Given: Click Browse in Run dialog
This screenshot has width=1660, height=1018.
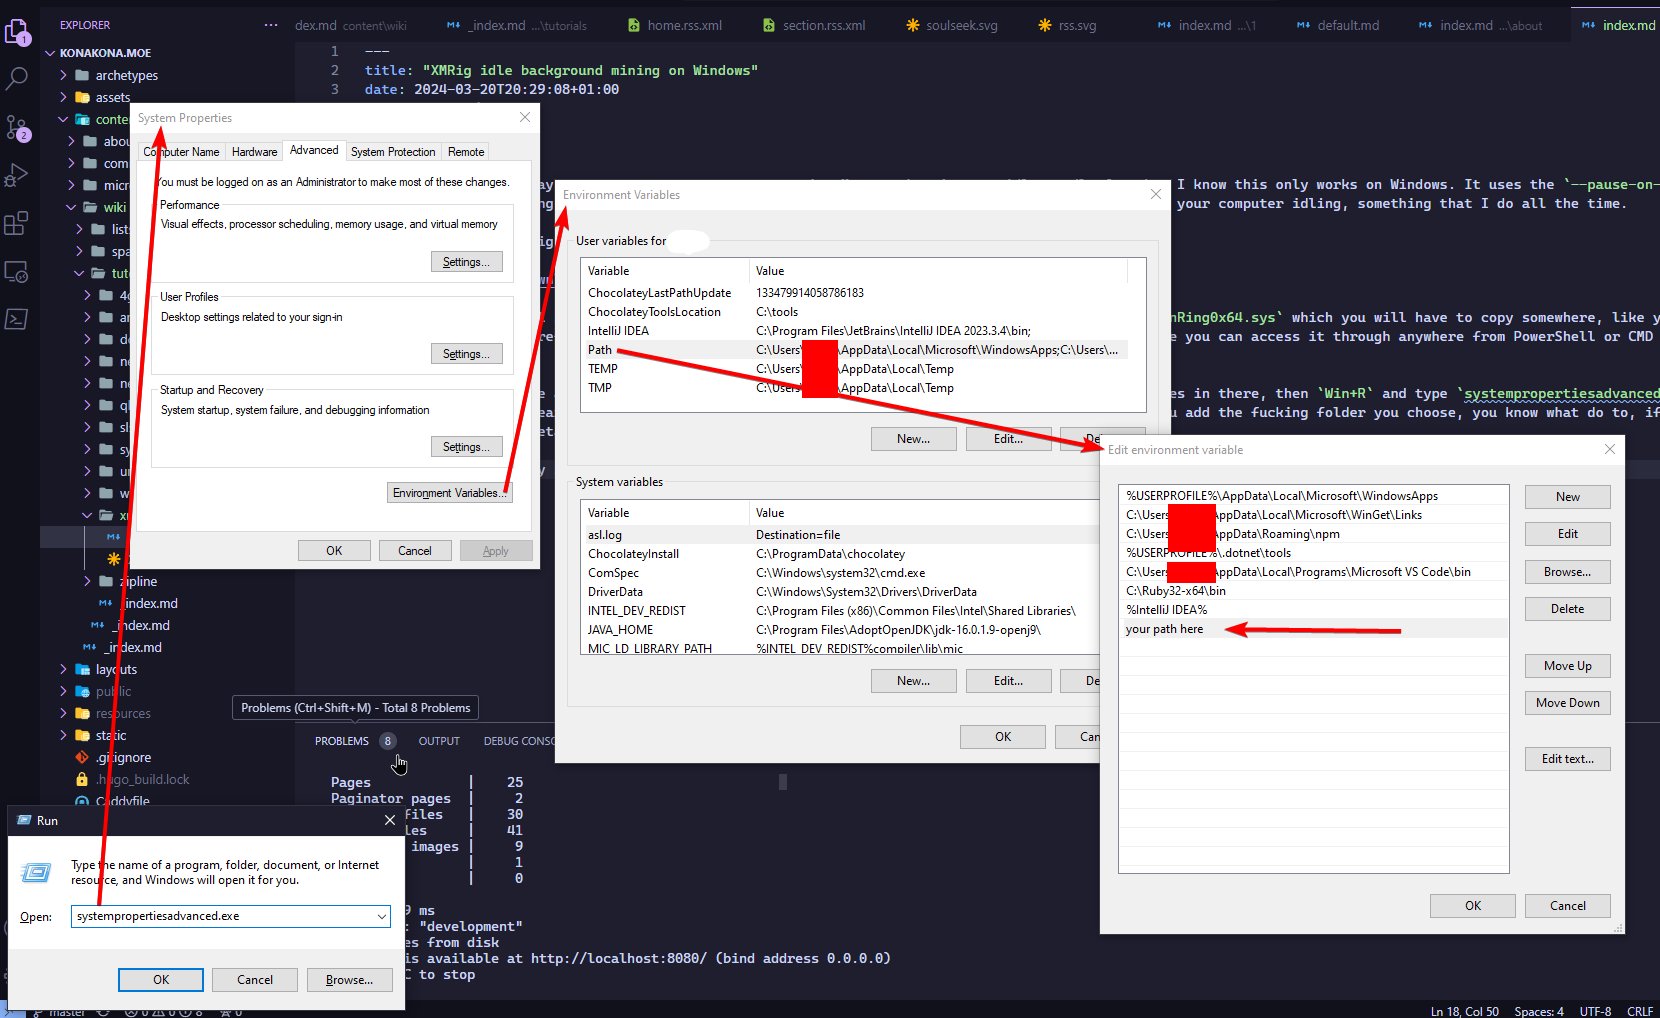Looking at the screenshot, I should (x=349, y=980).
